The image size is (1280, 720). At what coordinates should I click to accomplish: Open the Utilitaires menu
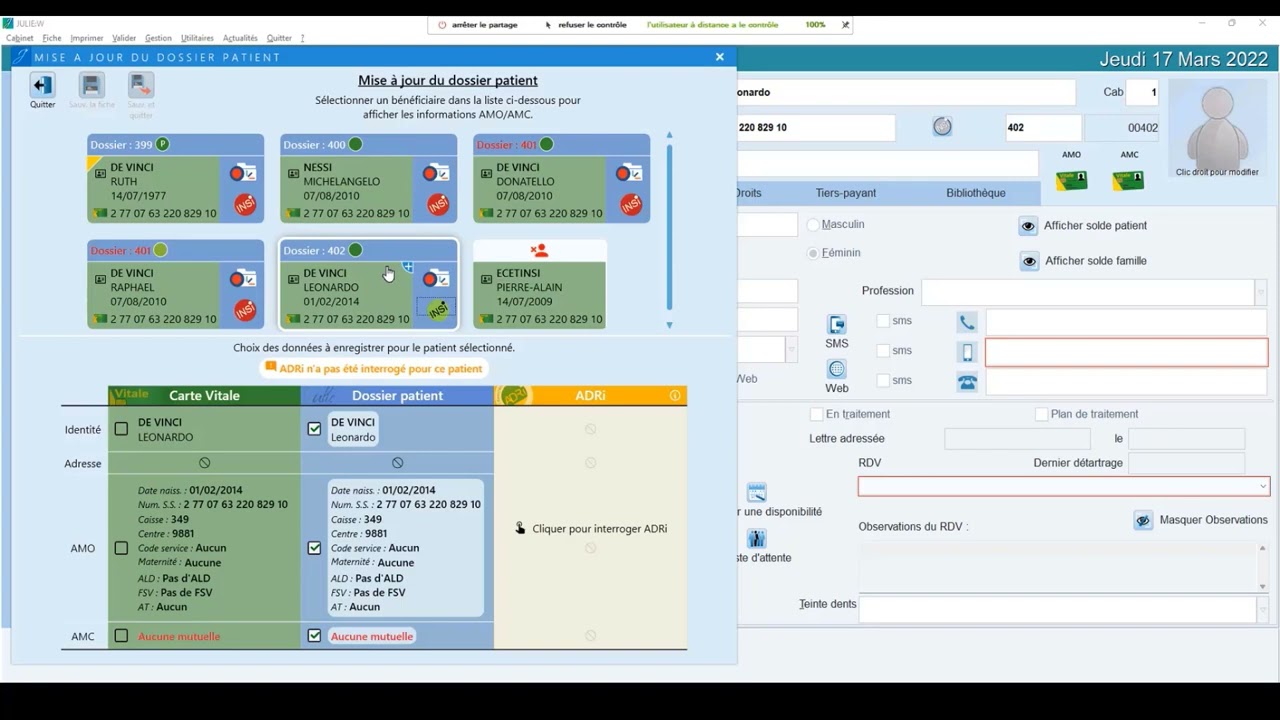coord(197,38)
